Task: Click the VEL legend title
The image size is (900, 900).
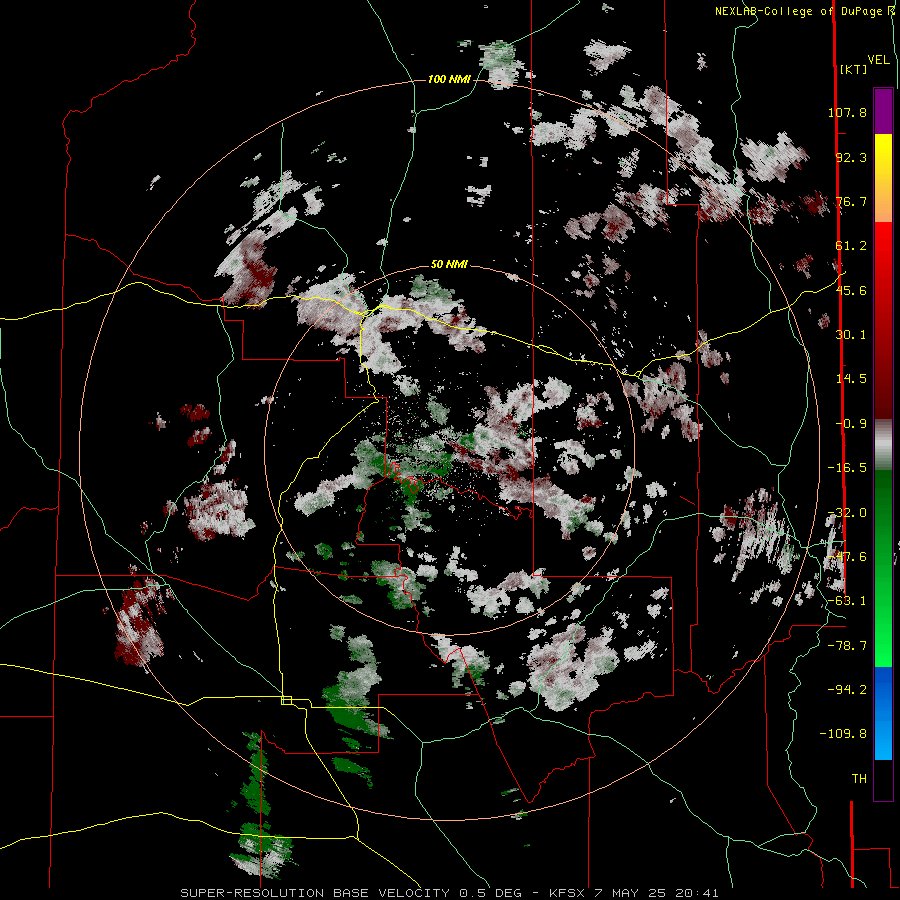Action: pyautogui.click(x=878, y=60)
